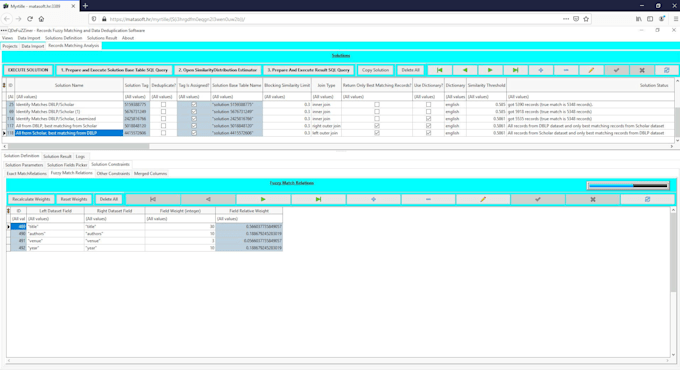Go to next record in Solutions navigator
680x370 pixels.
tap(490, 70)
